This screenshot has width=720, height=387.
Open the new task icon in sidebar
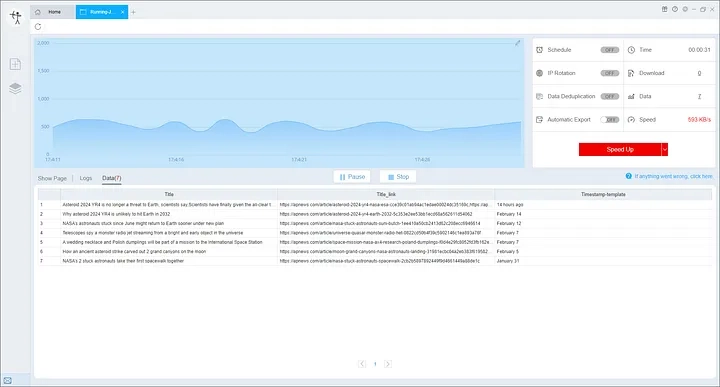(15, 64)
